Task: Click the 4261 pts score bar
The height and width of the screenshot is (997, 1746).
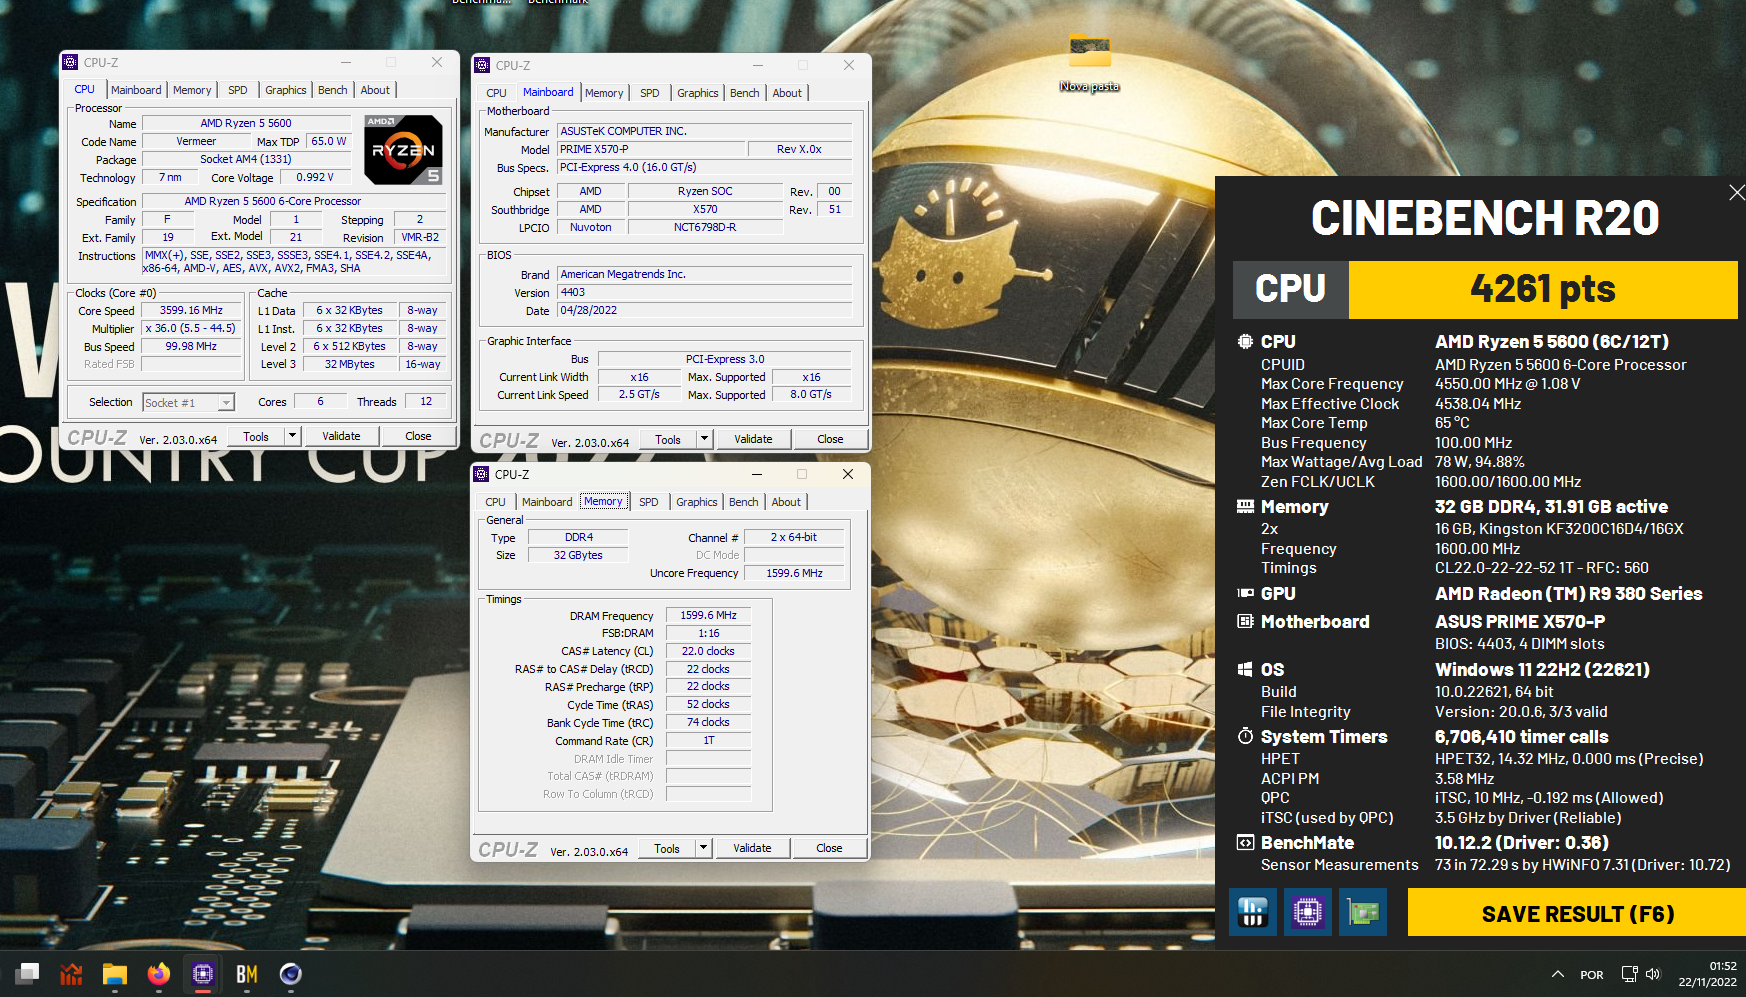Action: [1543, 289]
